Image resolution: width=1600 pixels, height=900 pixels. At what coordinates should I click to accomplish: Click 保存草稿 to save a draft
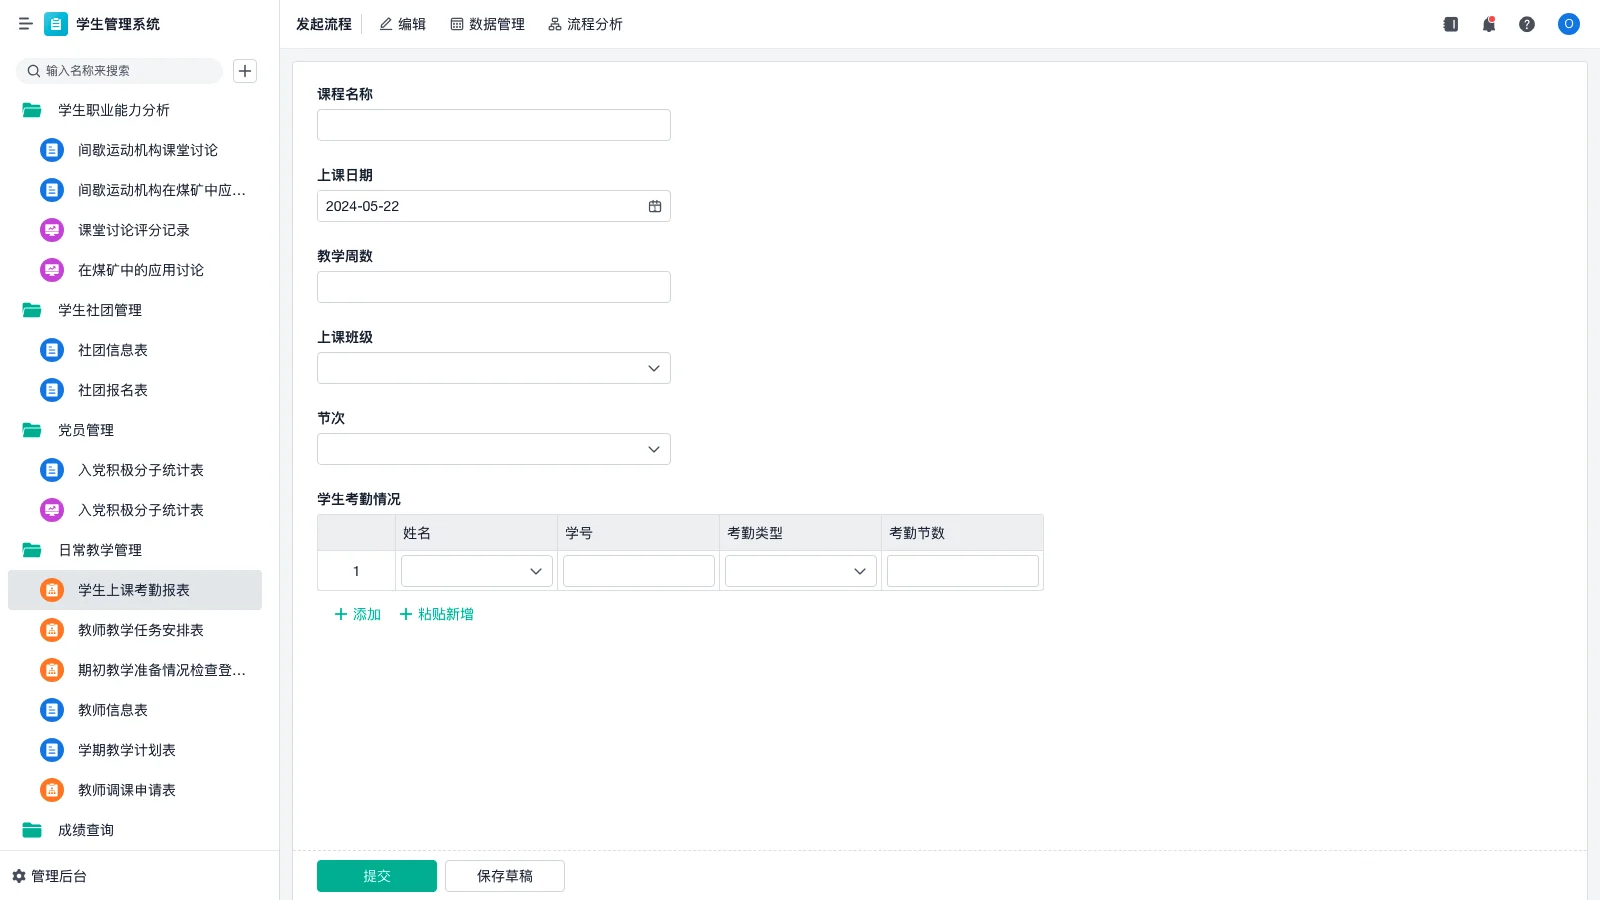(x=504, y=875)
